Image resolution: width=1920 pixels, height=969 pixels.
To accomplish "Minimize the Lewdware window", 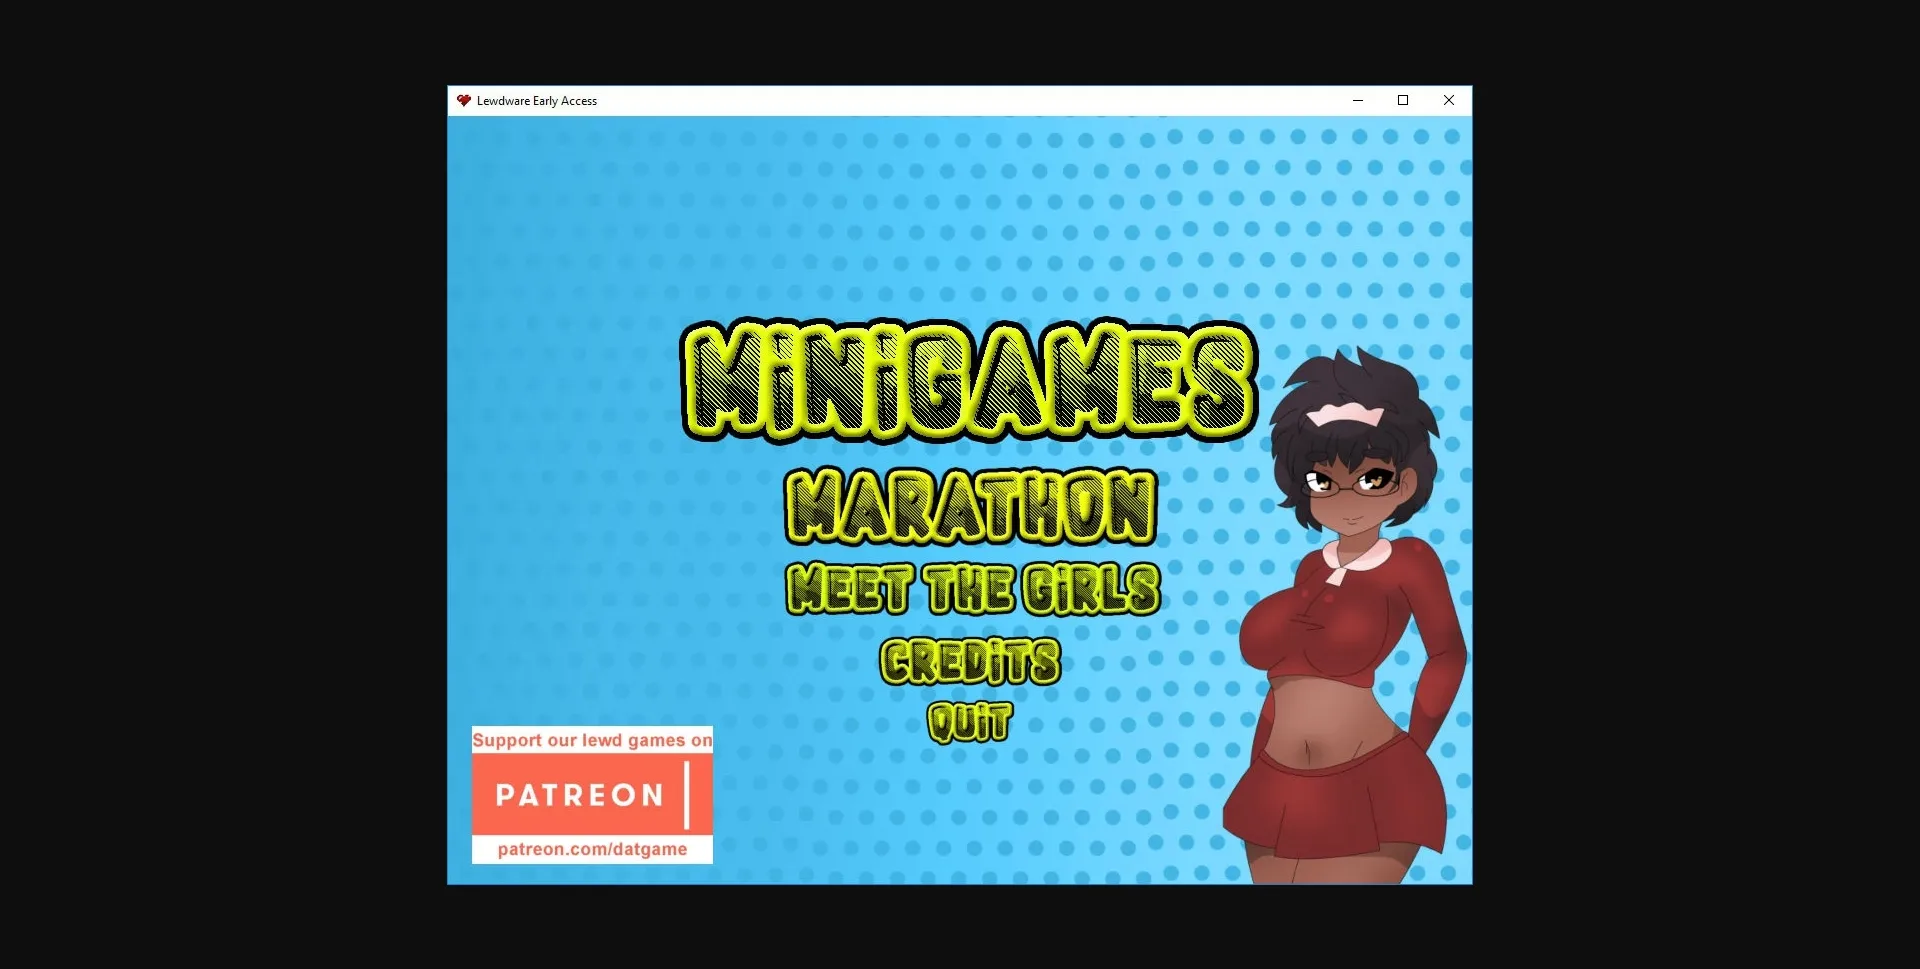I will point(1357,101).
